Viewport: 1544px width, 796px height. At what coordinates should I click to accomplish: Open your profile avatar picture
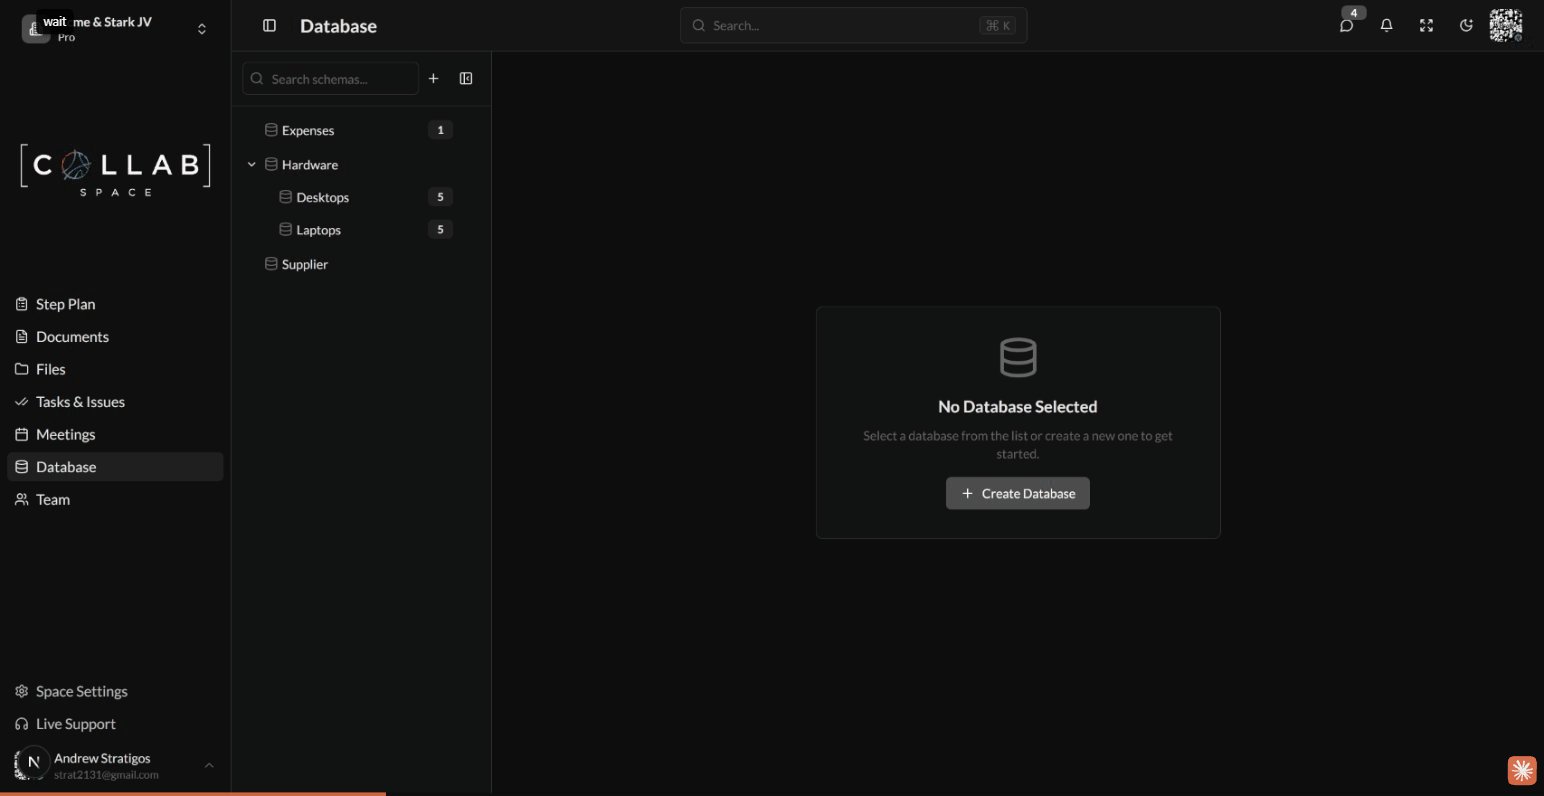1506,25
